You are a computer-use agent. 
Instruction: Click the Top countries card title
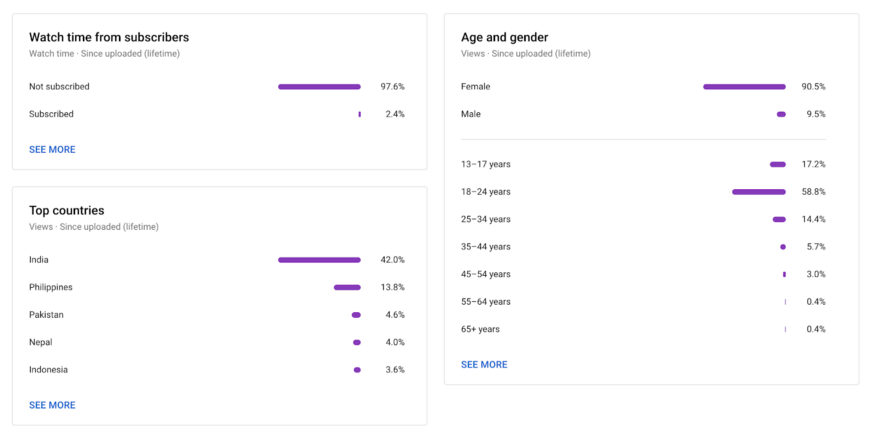[66, 211]
